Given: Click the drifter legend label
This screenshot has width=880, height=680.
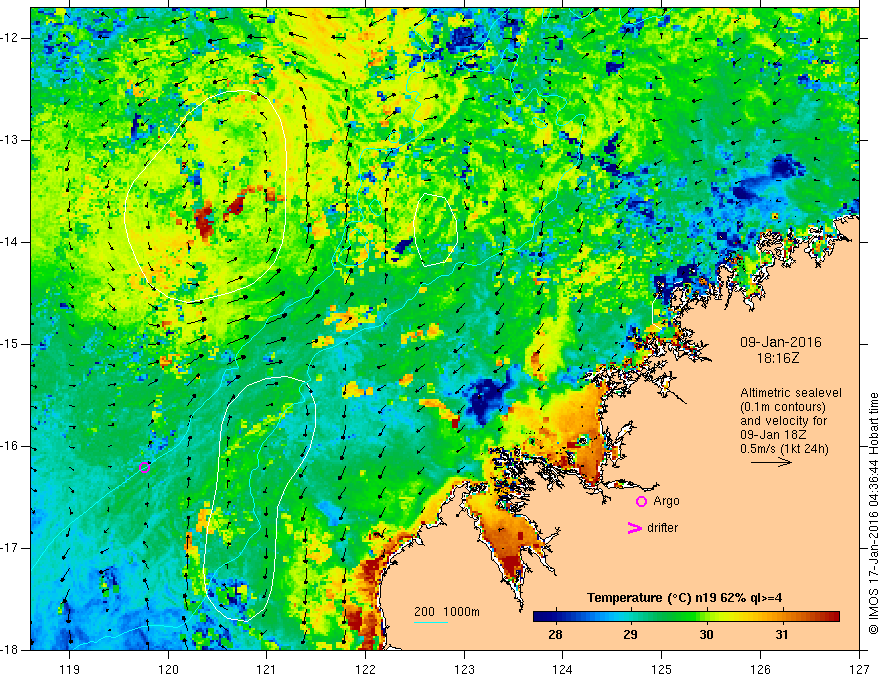Looking at the screenshot, I should [662, 528].
